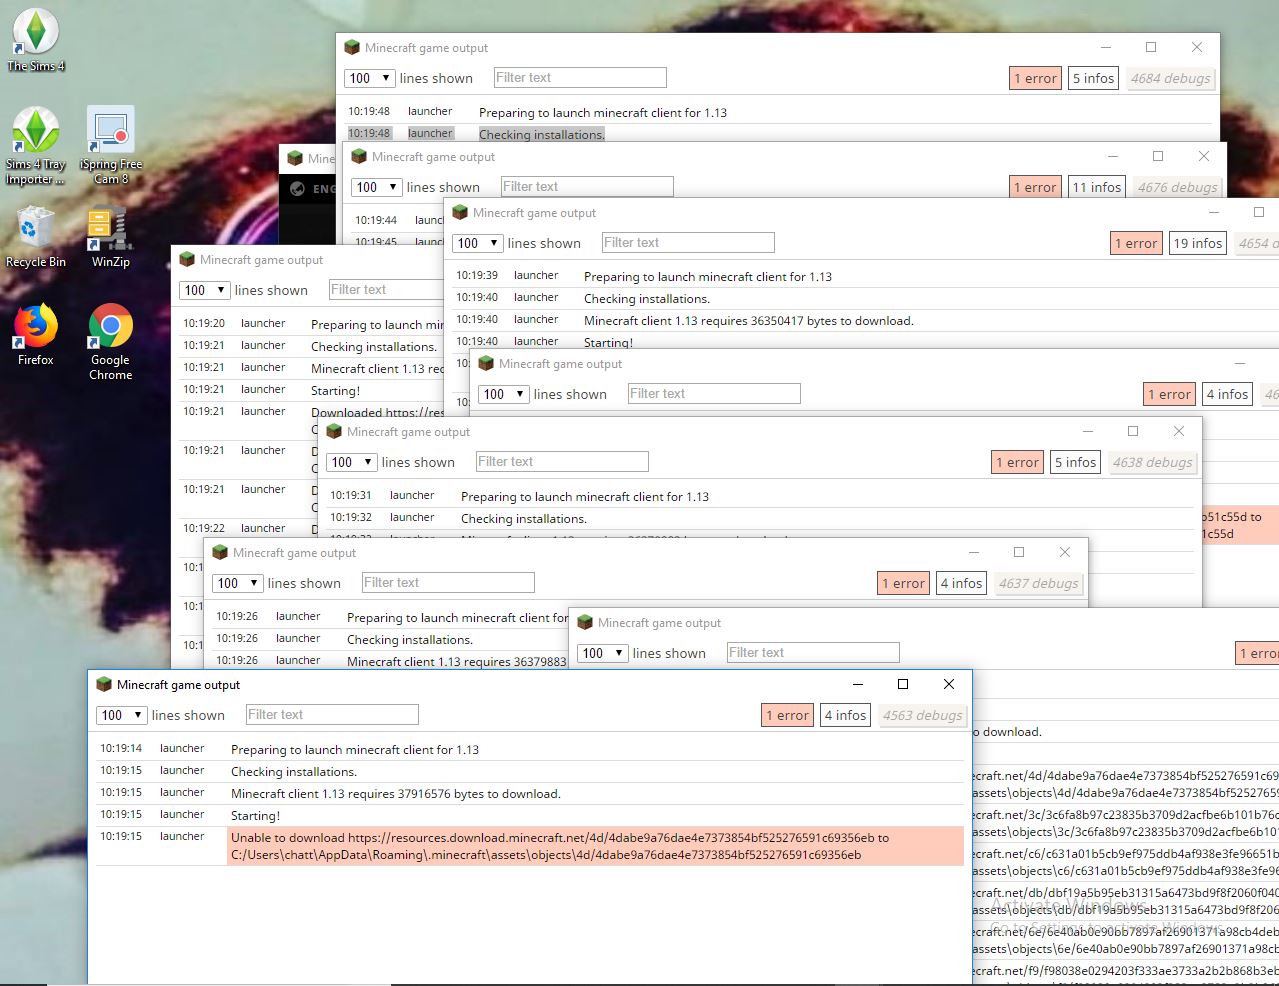Click block icon of the 19-infos window title
The image size is (1279, 986).
point(460,213)
